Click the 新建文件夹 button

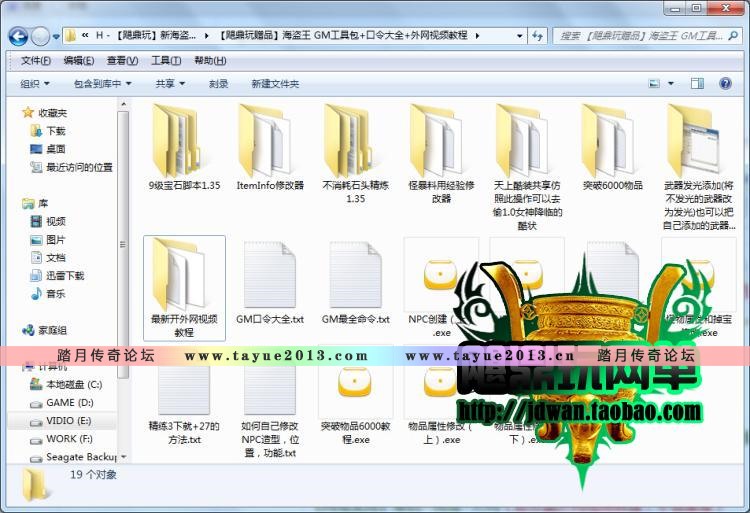click(x=275, y=84)
